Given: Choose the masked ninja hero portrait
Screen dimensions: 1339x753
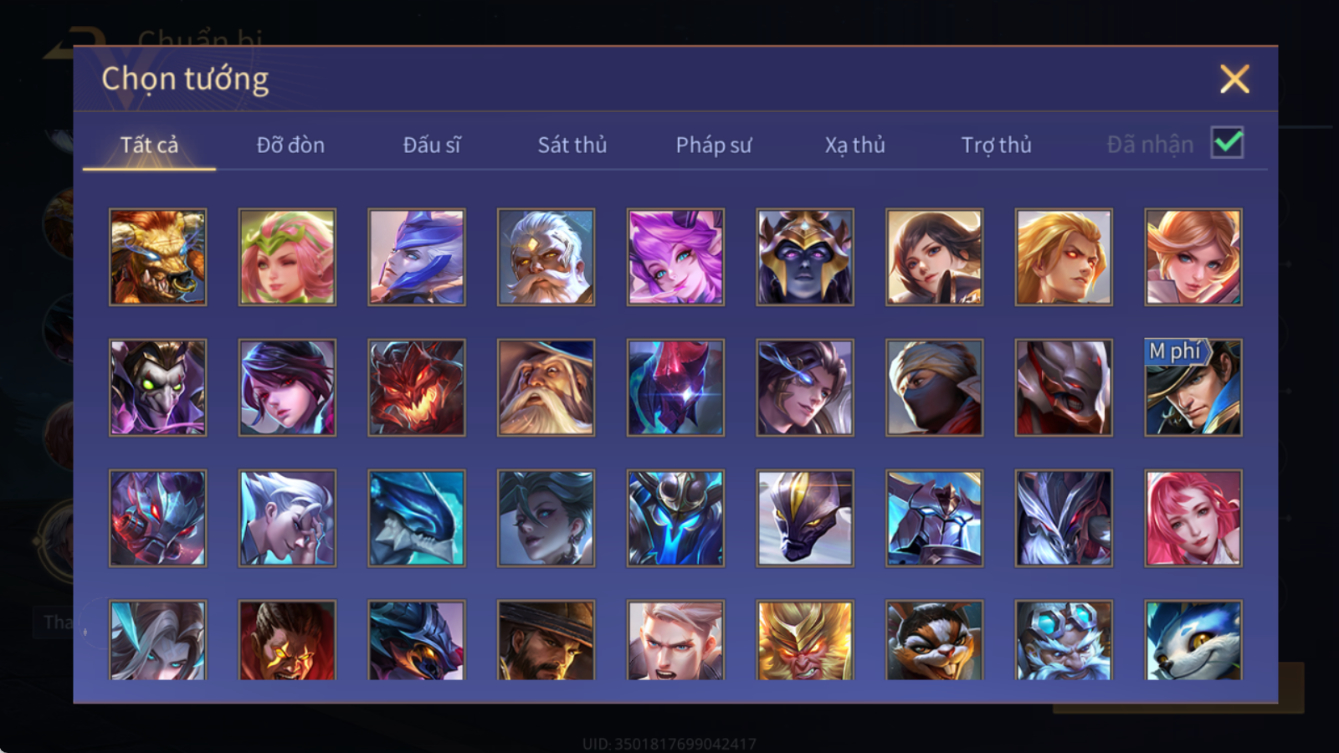Looking at the screenshot, I should [934, 388].
